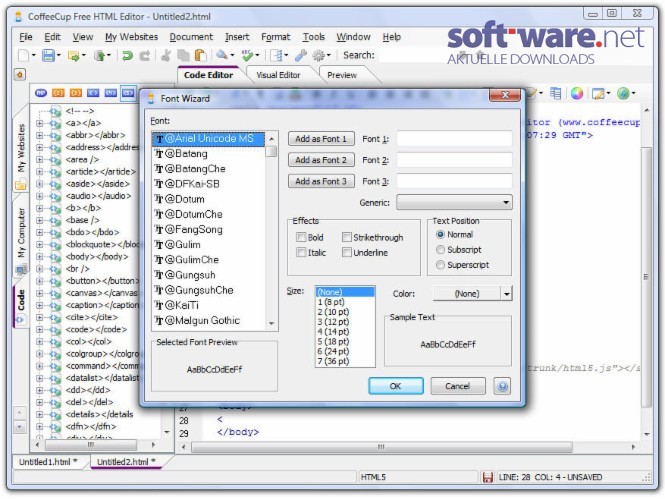Click the Font 1 input field
This screenshot has height=500, width=665.
(454, 139)
